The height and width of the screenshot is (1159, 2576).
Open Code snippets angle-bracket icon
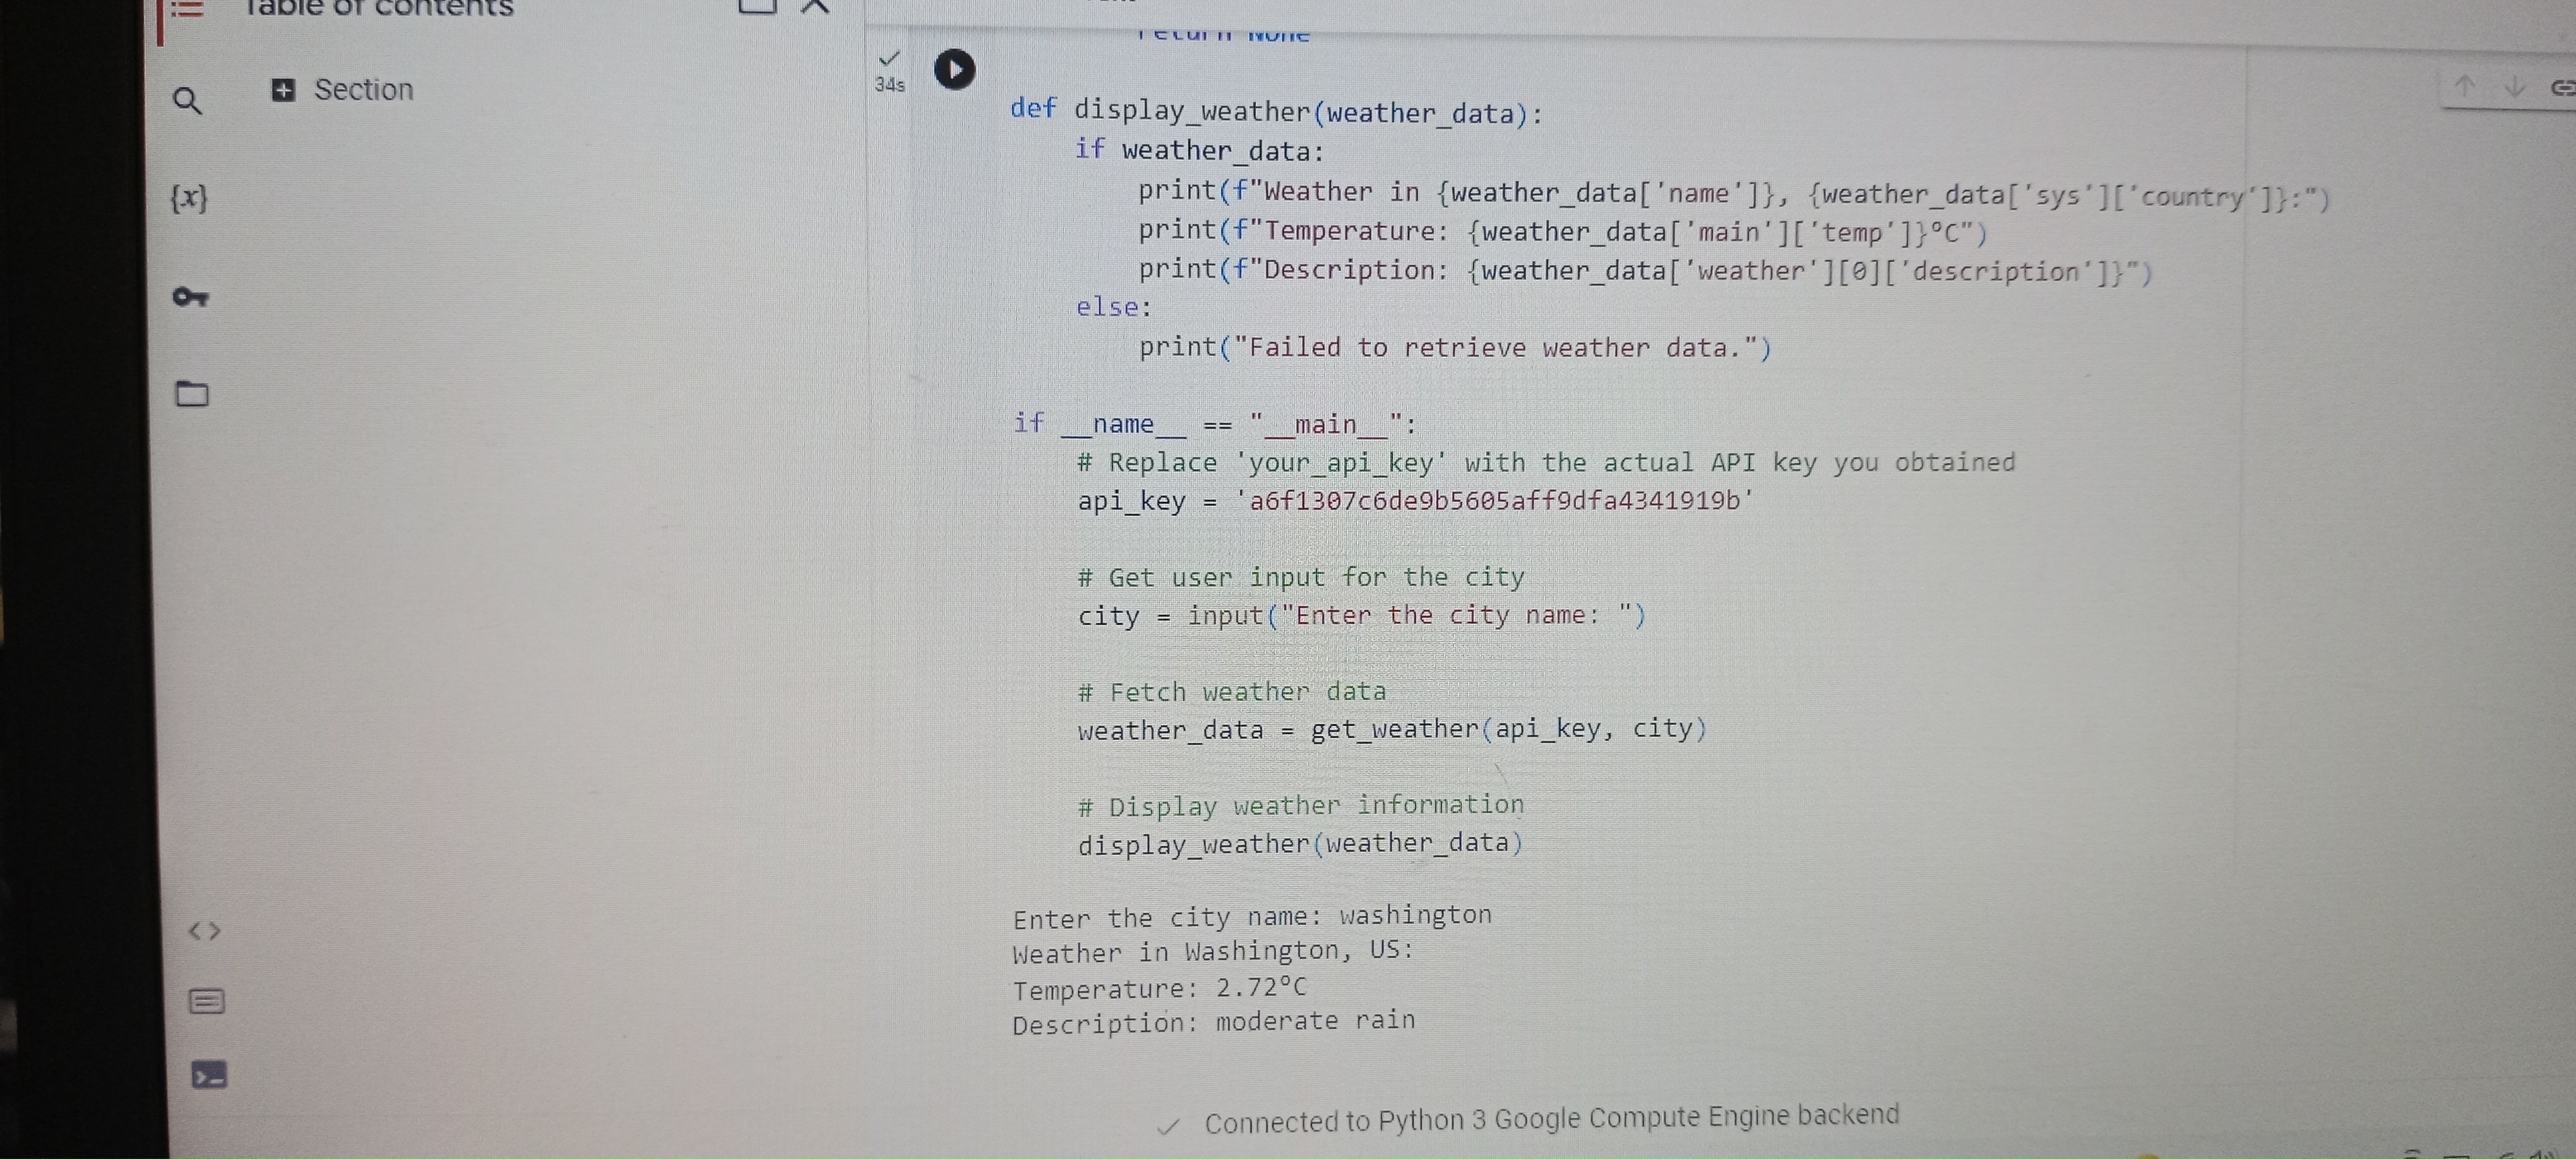click(205, 931)
